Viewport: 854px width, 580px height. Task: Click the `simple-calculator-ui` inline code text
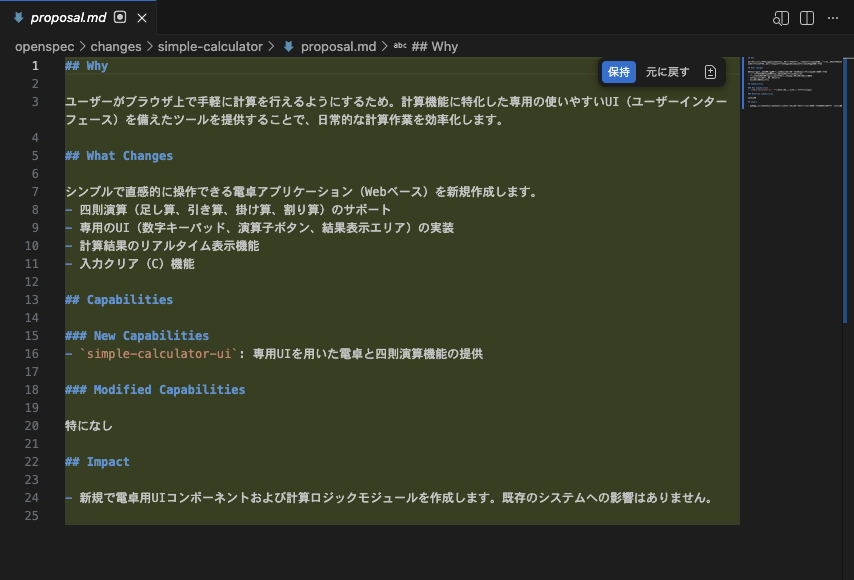click(158, 354)
